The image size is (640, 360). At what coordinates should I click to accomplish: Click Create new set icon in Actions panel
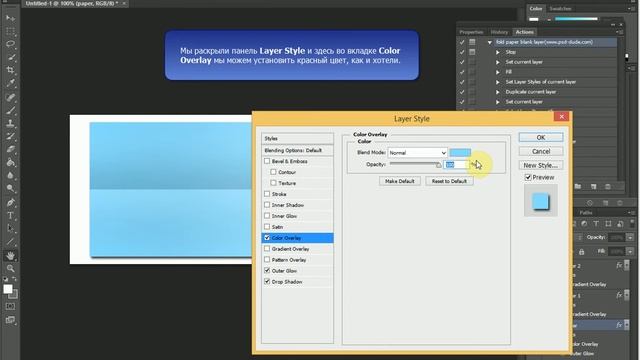coord(578,187)
